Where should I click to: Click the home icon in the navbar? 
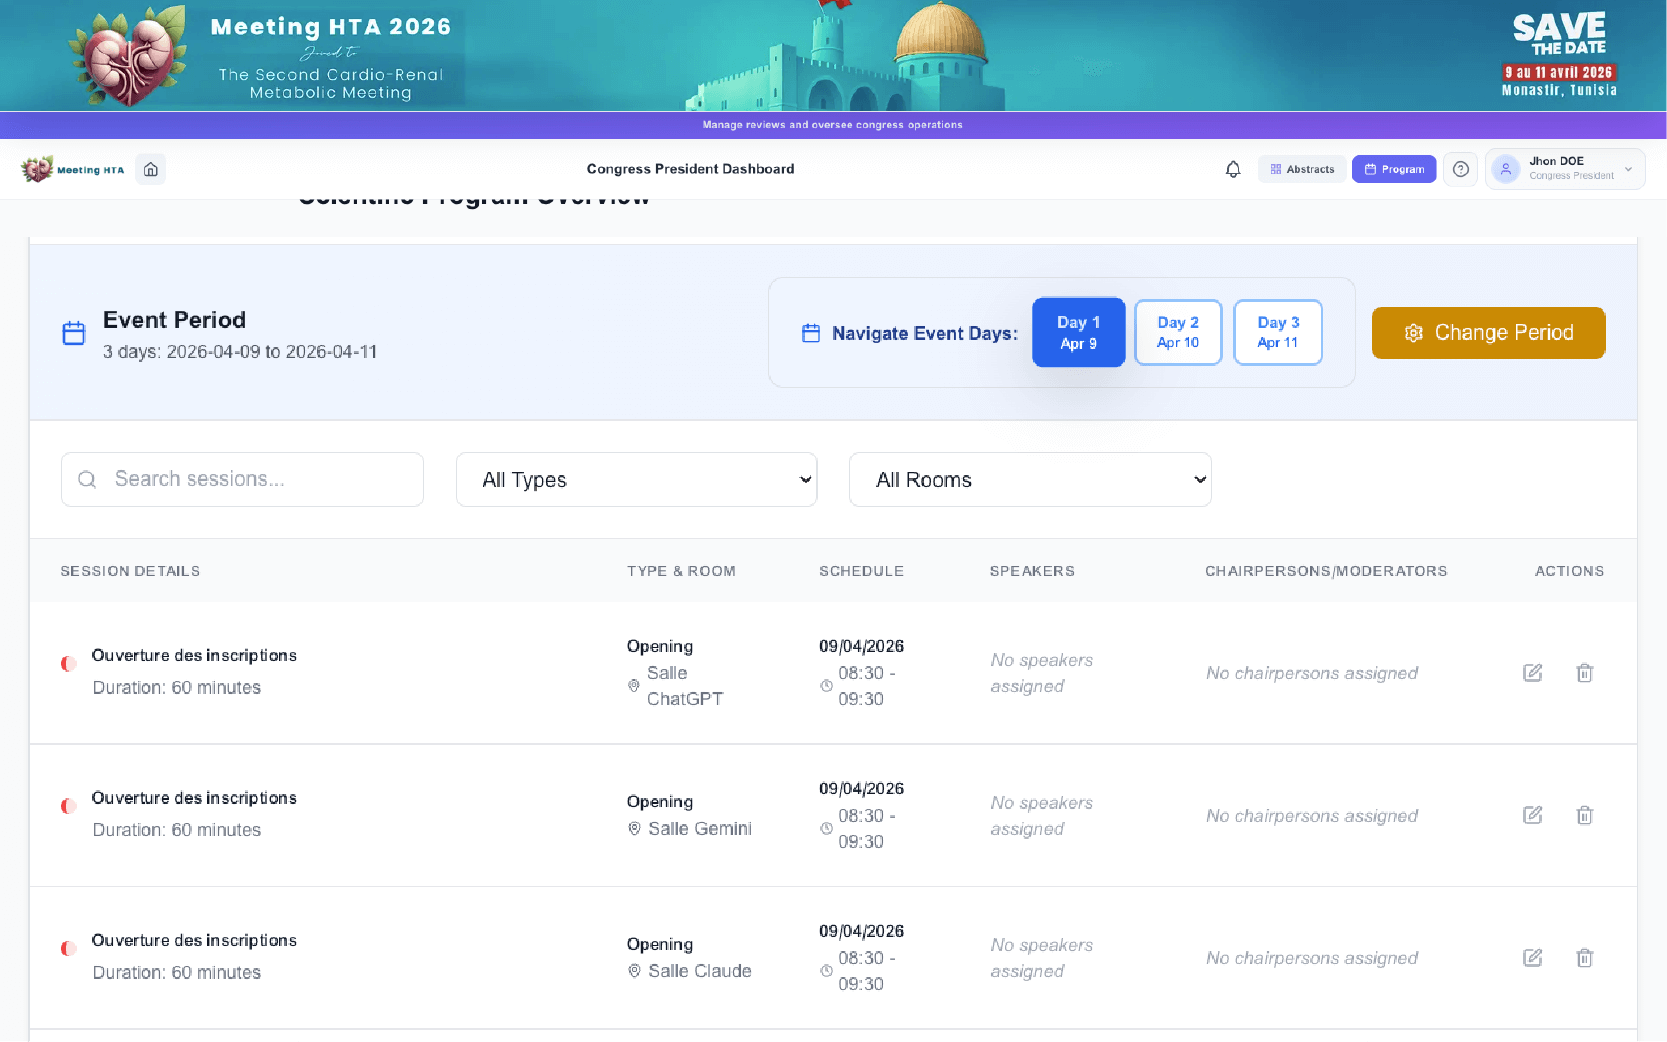(151, 169)
